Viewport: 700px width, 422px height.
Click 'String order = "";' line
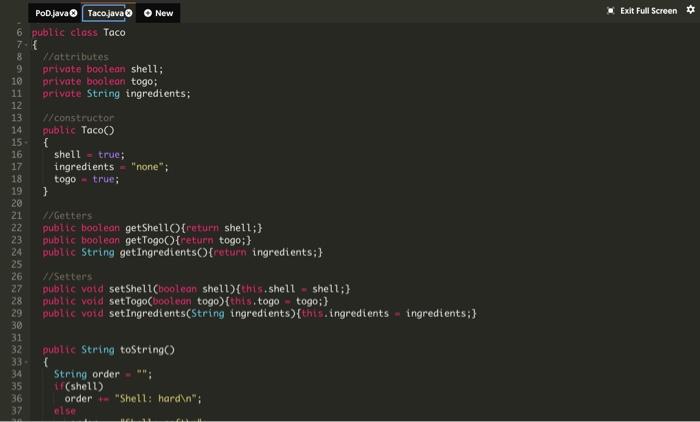tap(103, 374)
